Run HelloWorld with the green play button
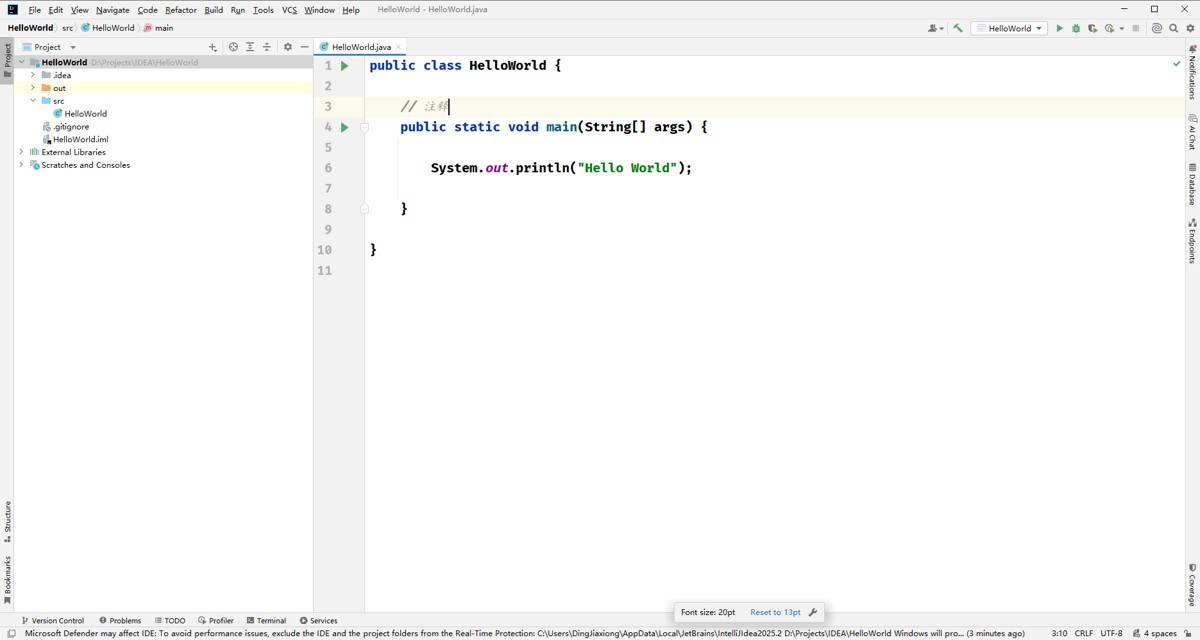The width and height of the screenshot is (1200, 640). [1059, 28]
